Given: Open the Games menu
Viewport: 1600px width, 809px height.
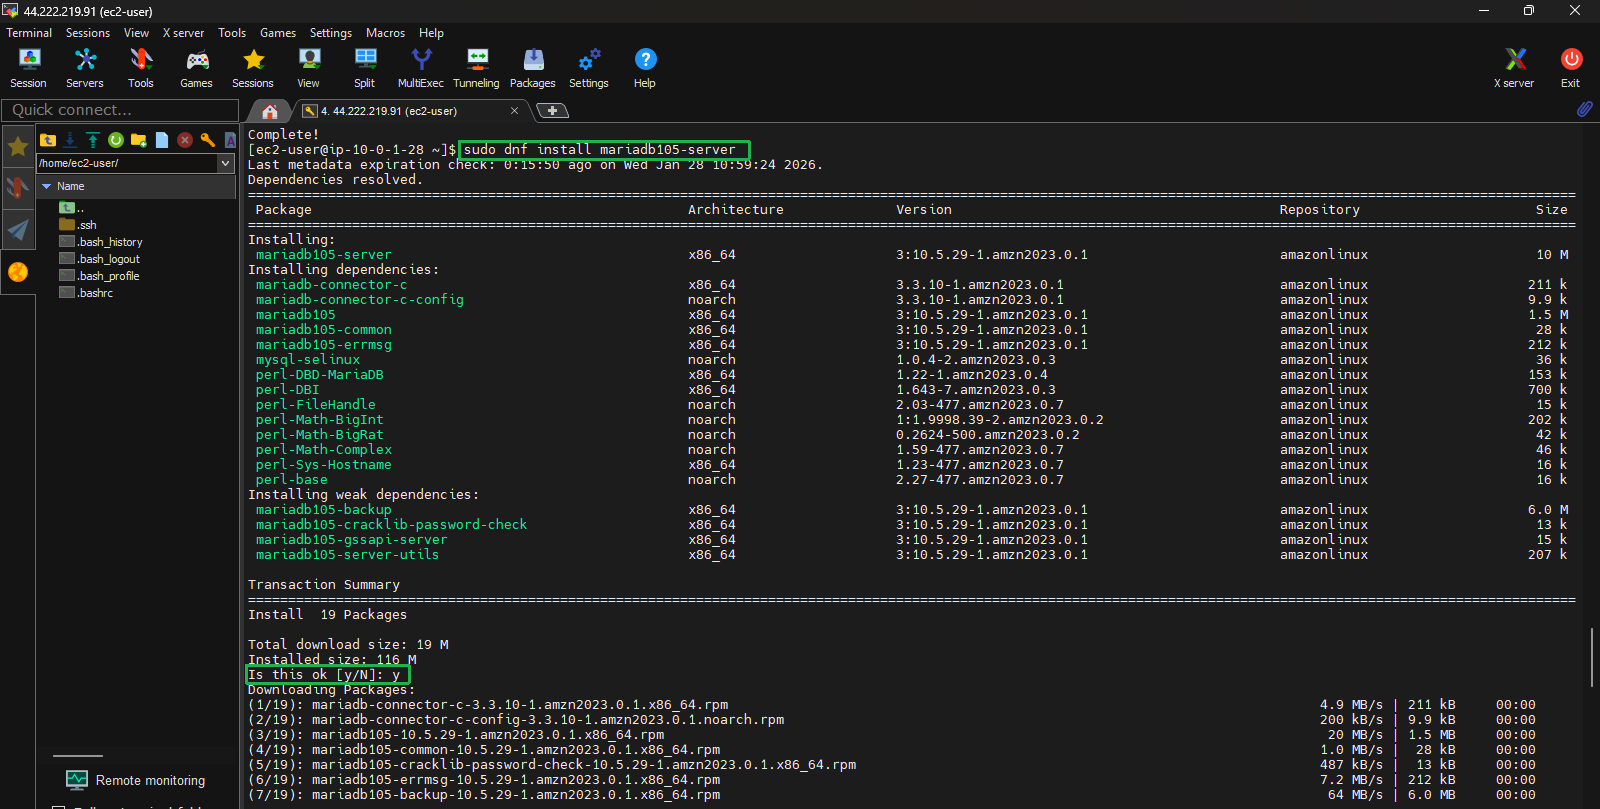Looking at the screenshot, I should click(278, 33).
